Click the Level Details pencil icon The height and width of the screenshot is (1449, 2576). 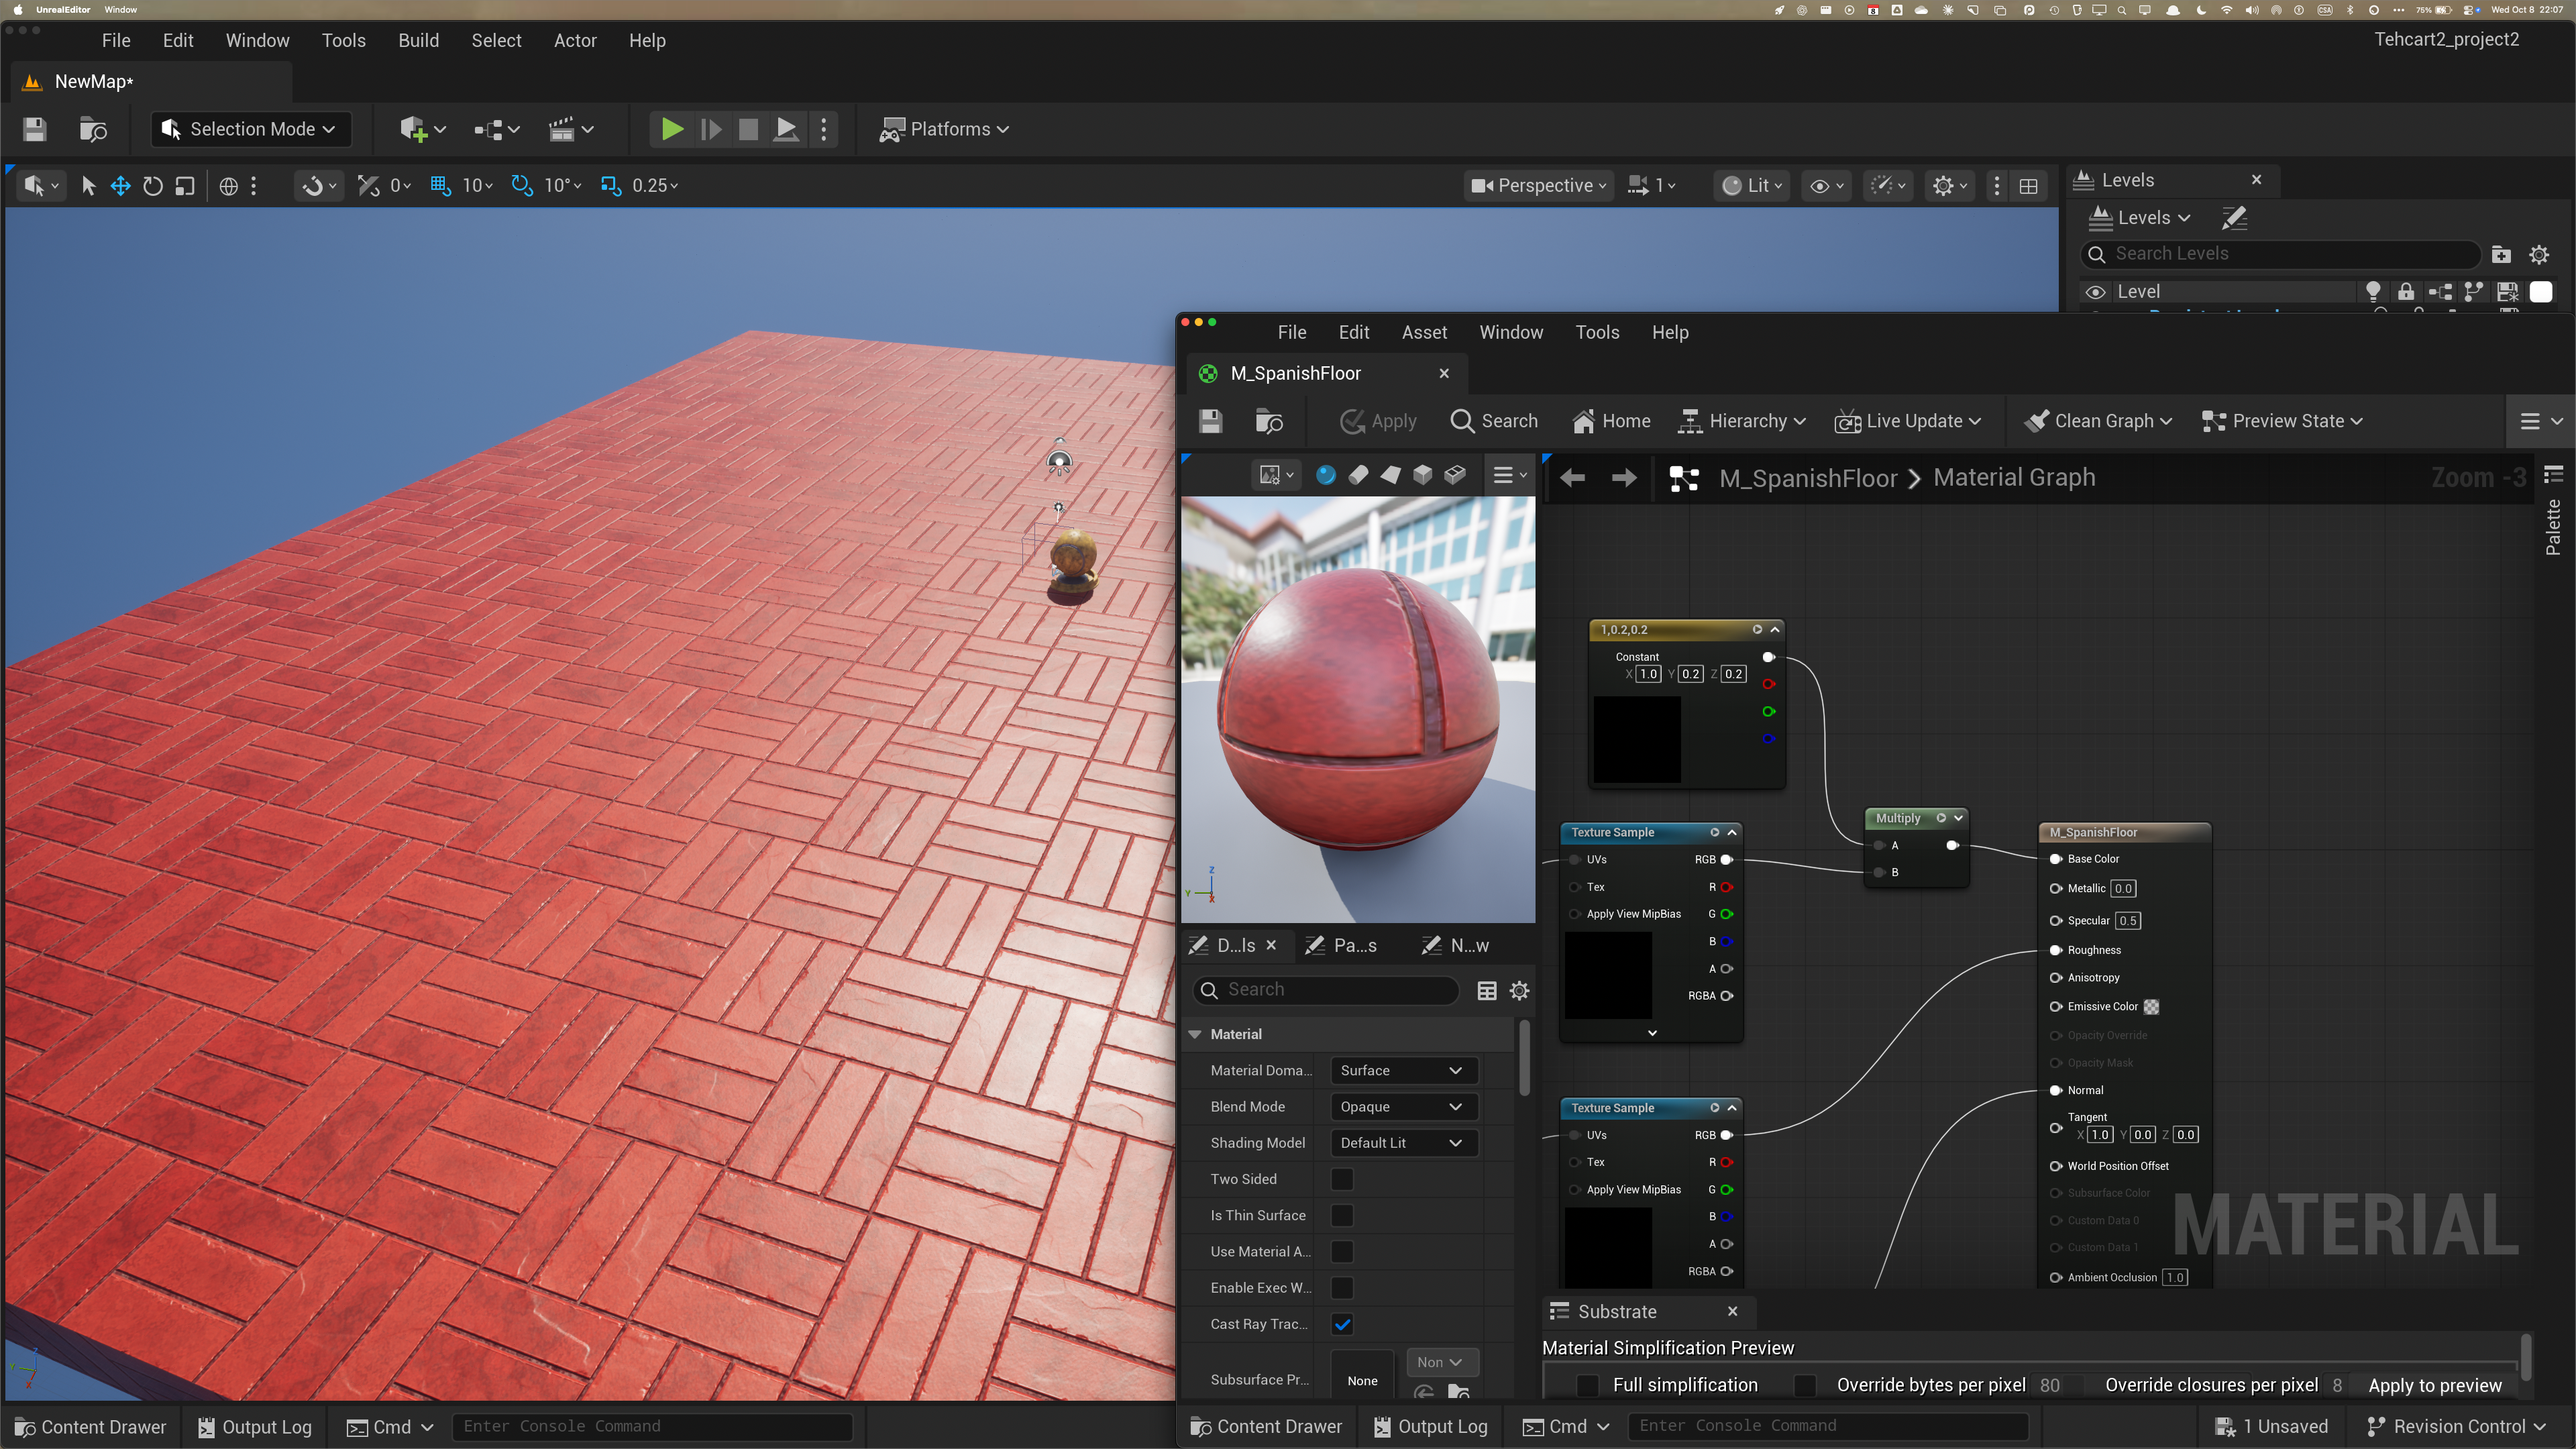pyautogui.click(x=2234, y=218)
